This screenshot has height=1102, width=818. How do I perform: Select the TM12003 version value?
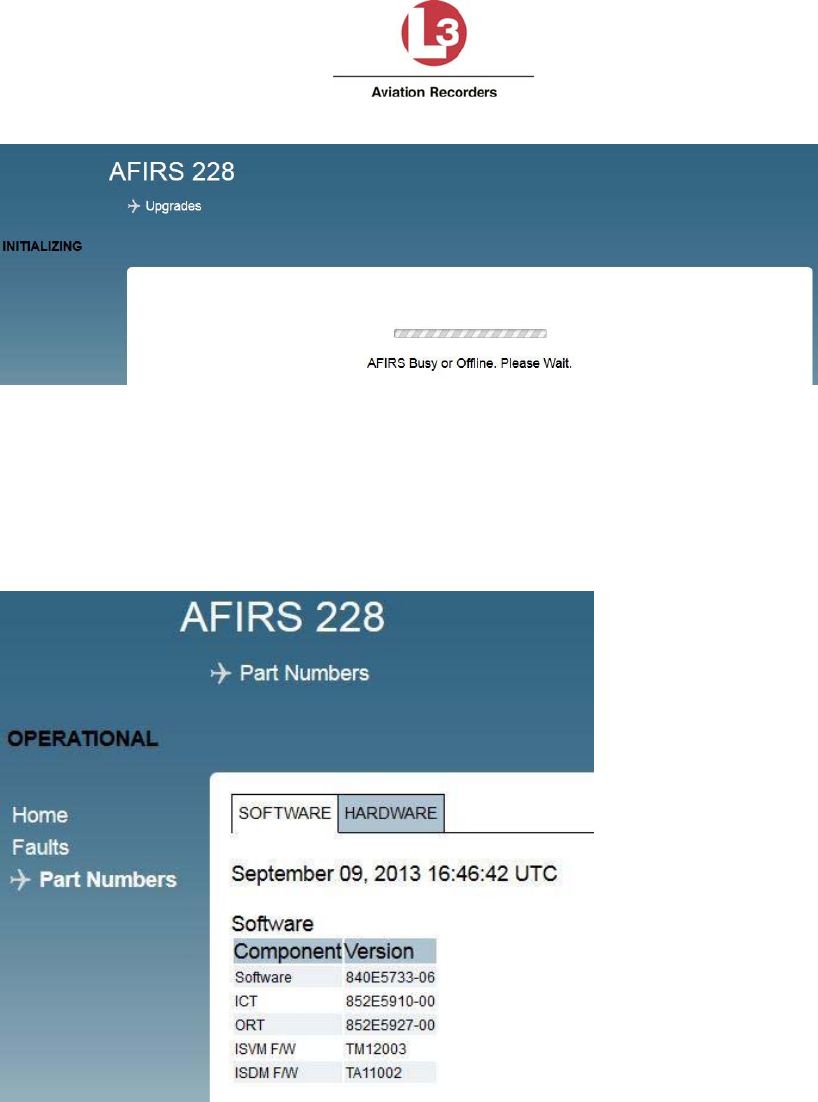376,1049
